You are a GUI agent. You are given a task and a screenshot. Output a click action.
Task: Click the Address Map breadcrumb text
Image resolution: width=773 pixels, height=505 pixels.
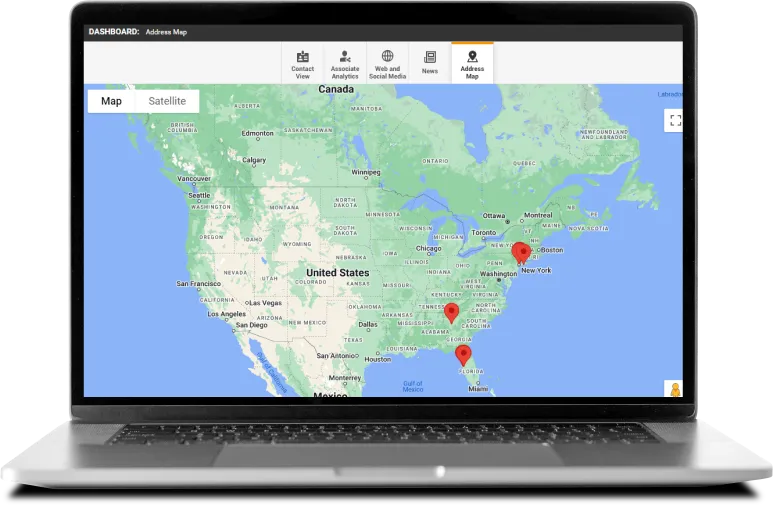166,32
